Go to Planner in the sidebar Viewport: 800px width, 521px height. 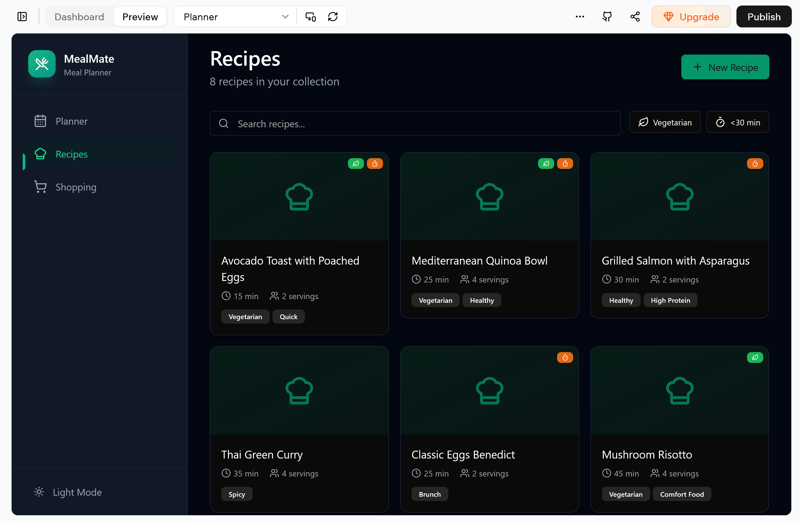[71, 121]
